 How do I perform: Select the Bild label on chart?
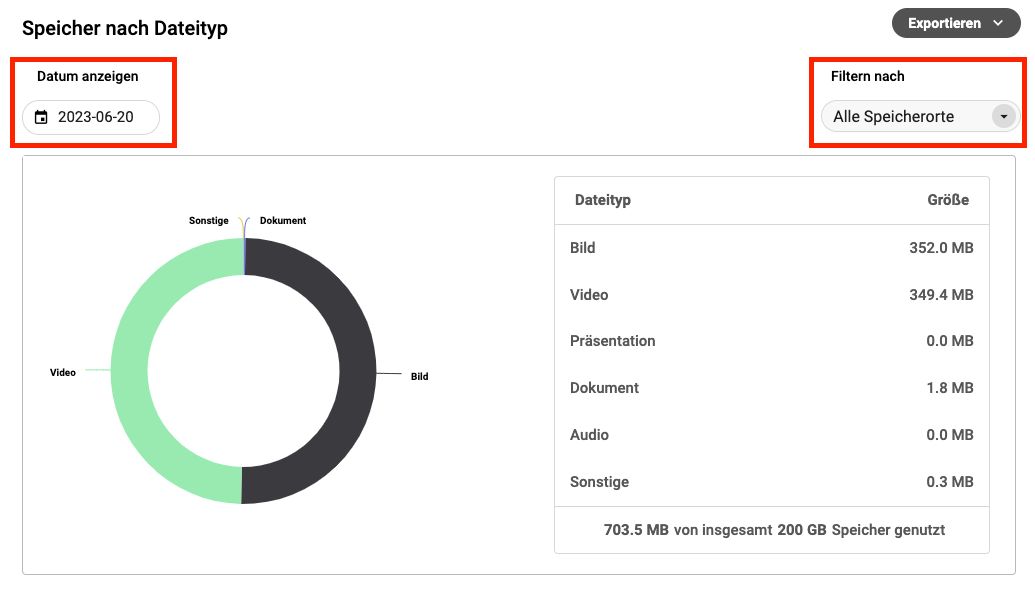tap(419, 377)
